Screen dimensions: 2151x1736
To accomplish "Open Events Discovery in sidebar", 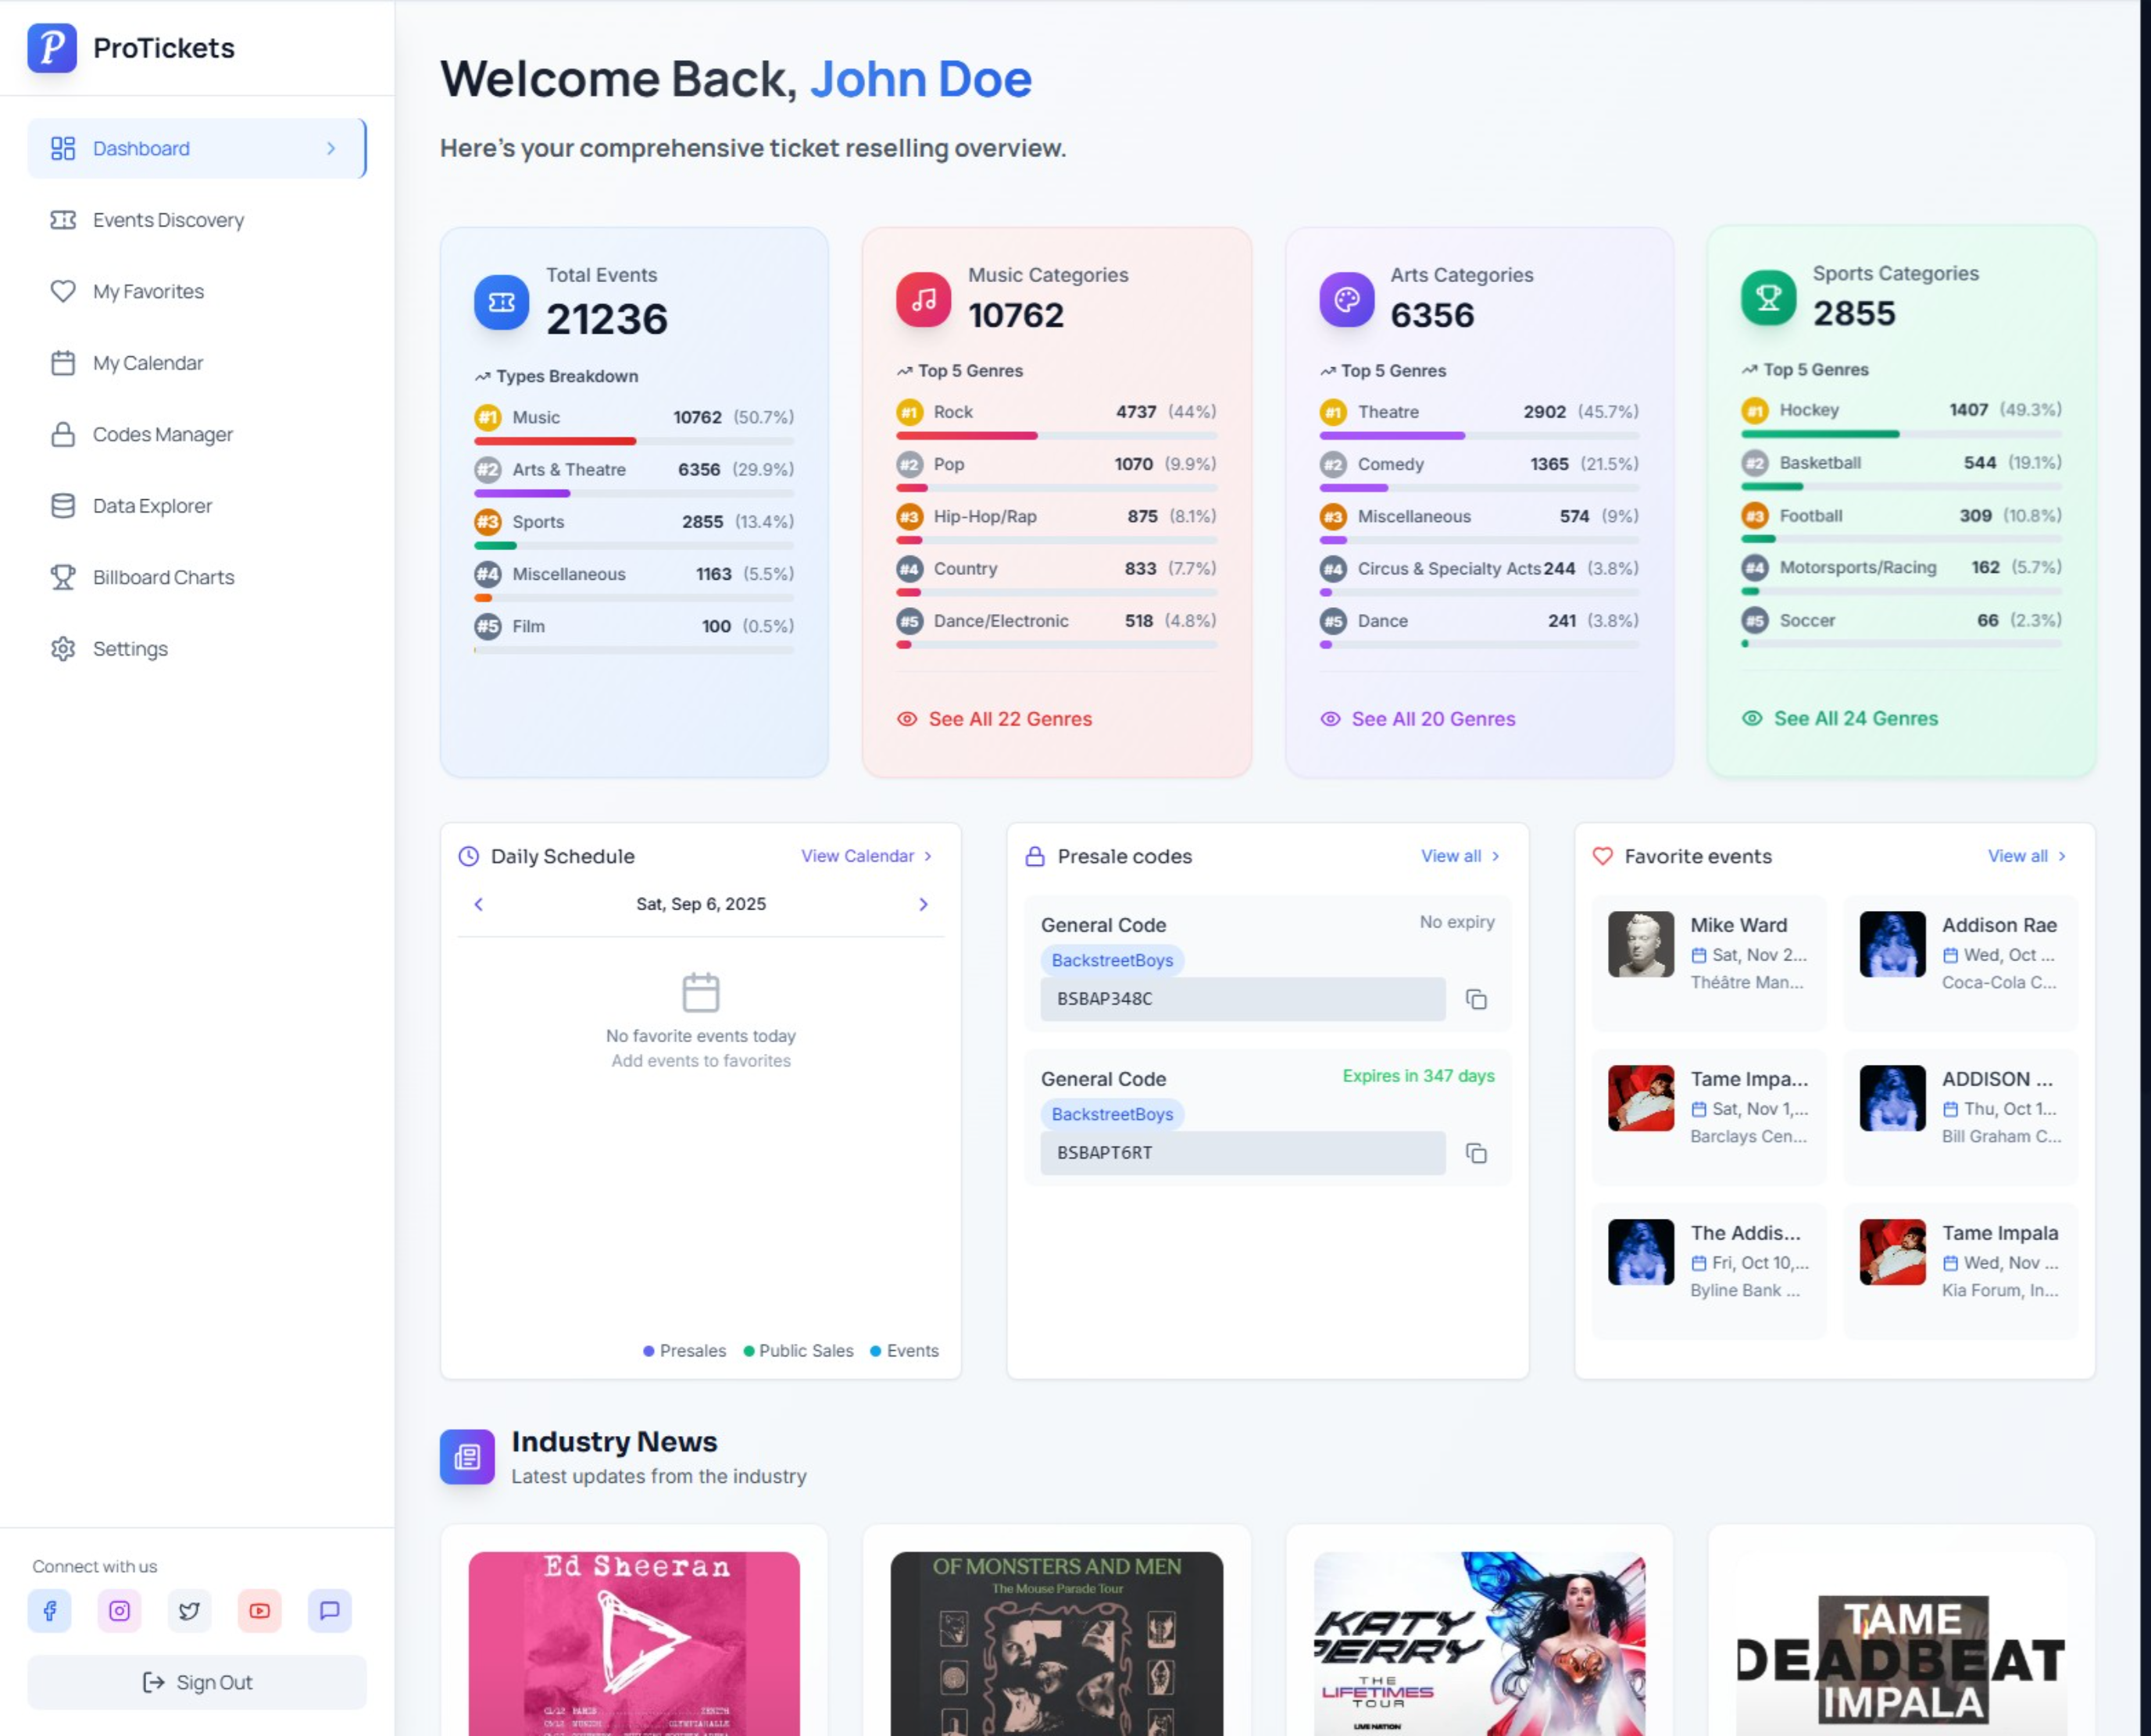I will [168, 220].
